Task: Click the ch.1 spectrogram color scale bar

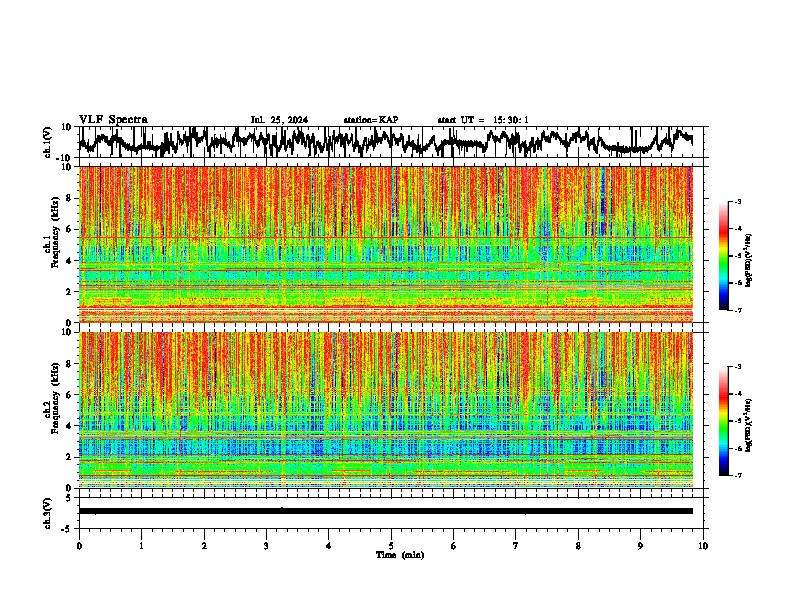Action: coord(723,256)
